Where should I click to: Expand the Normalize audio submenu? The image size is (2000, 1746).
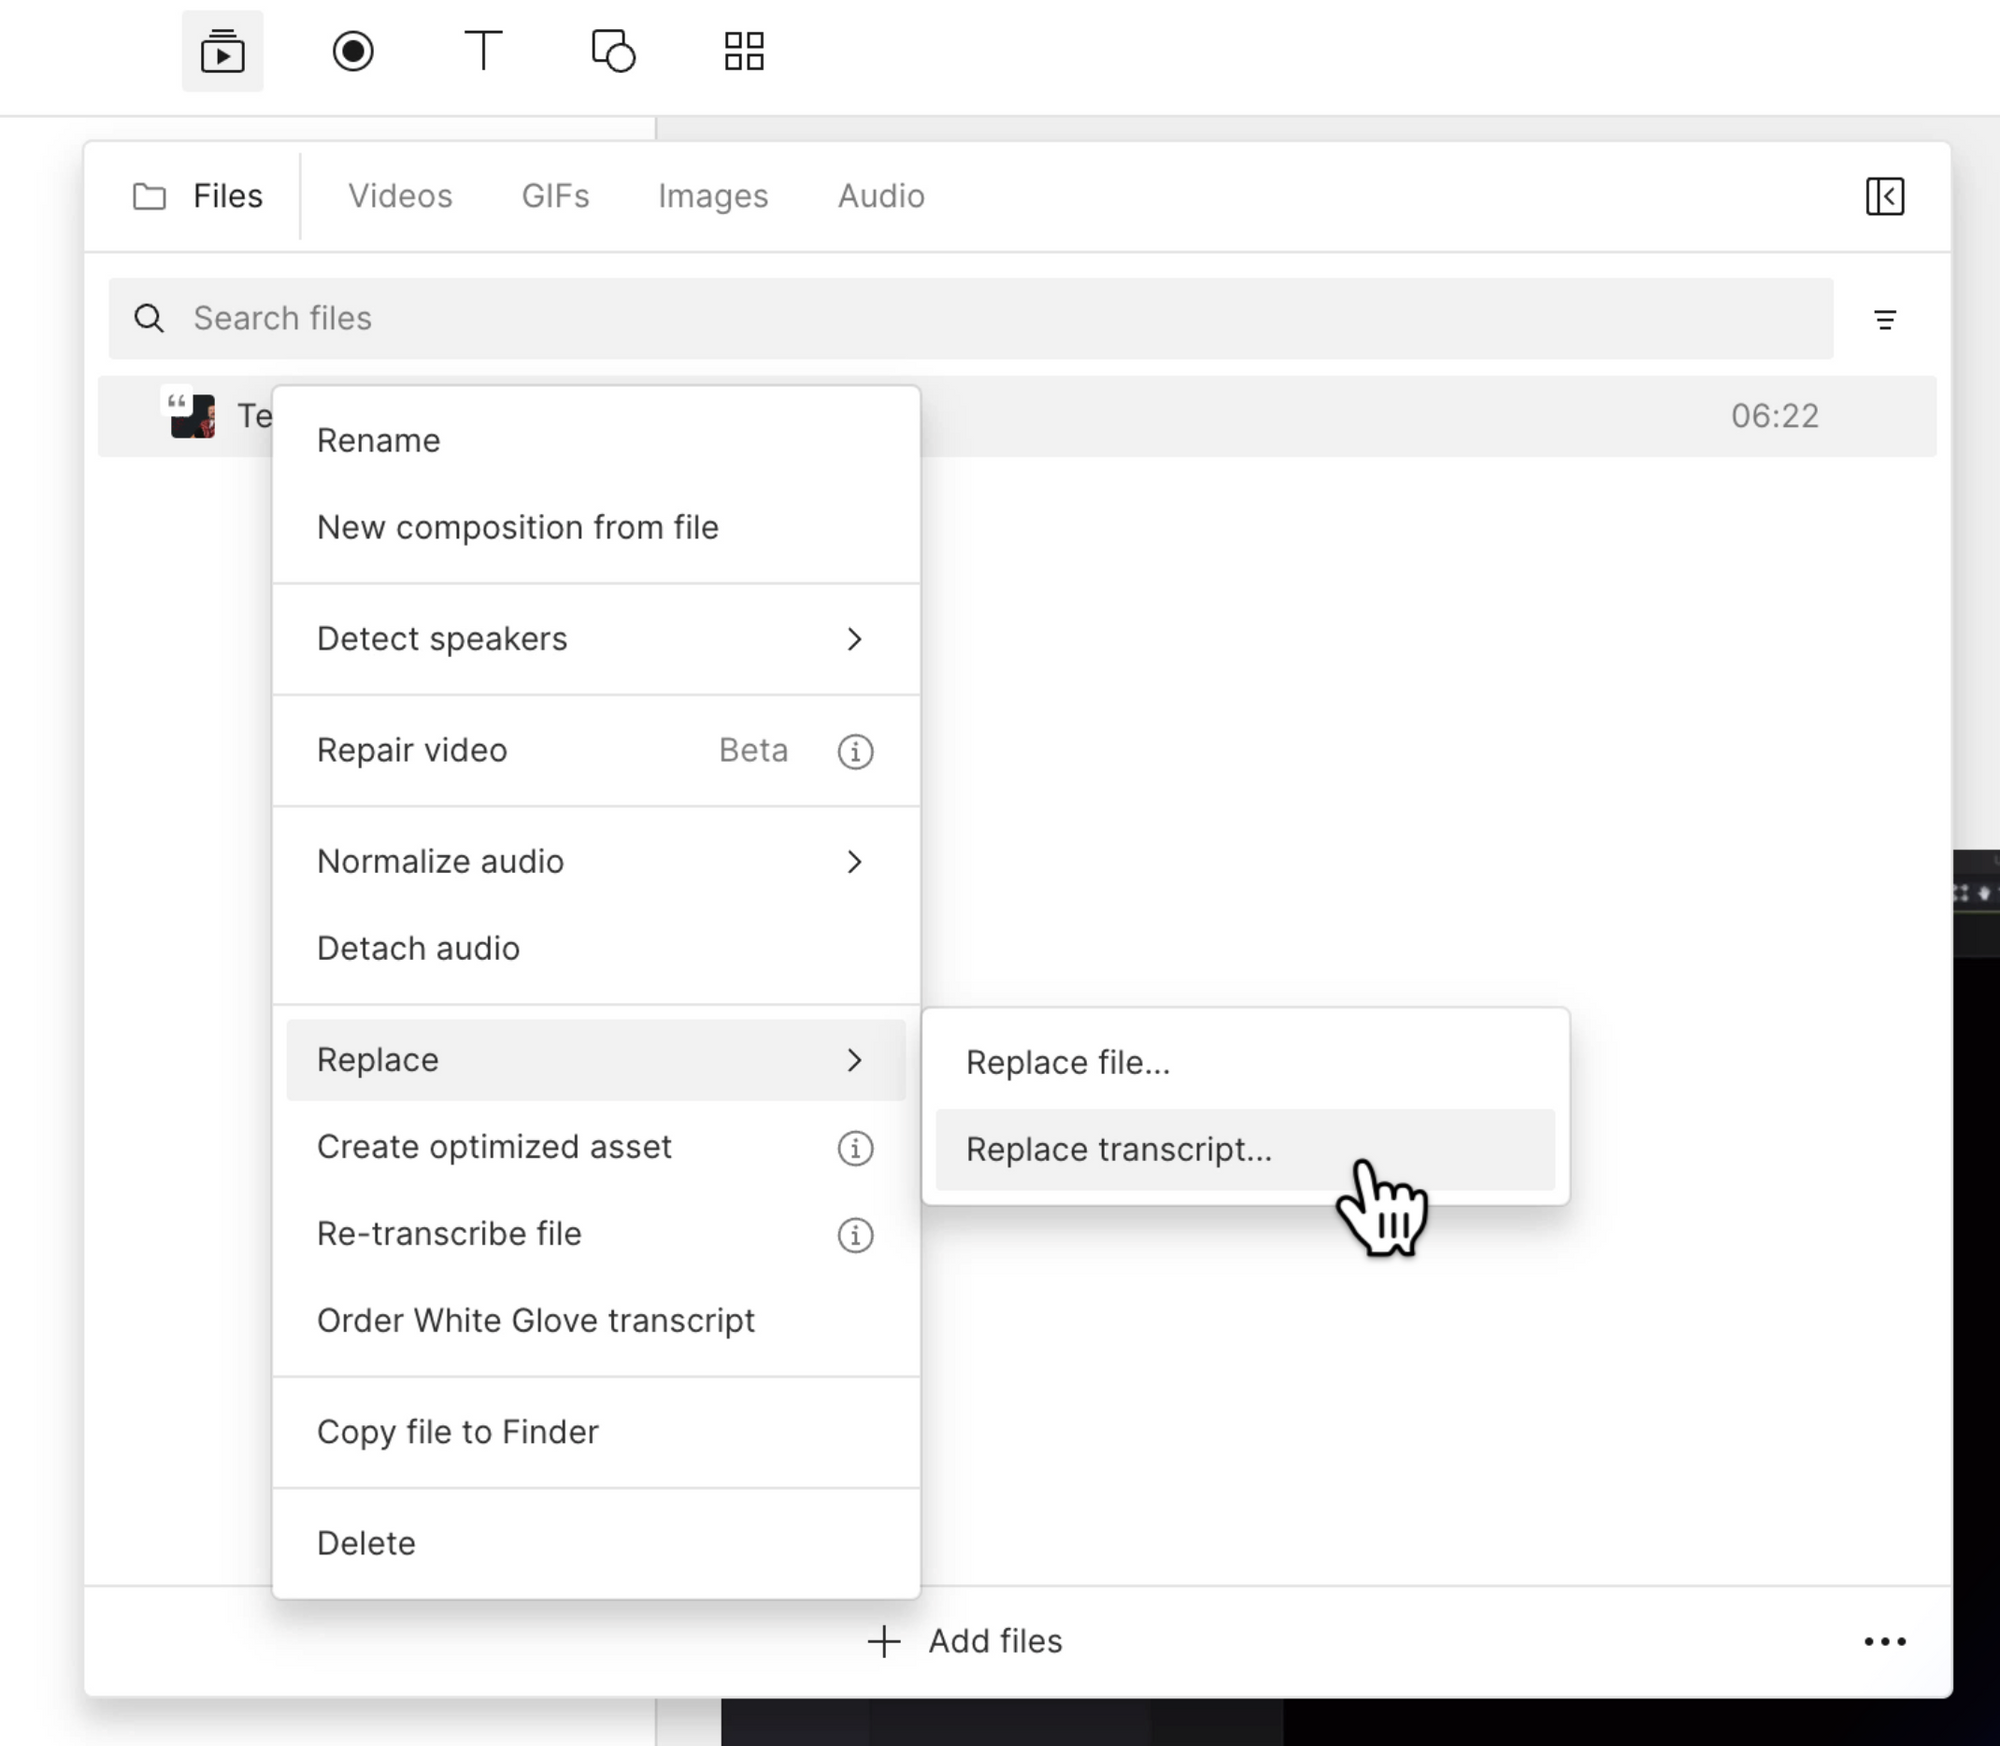point(853,862)
